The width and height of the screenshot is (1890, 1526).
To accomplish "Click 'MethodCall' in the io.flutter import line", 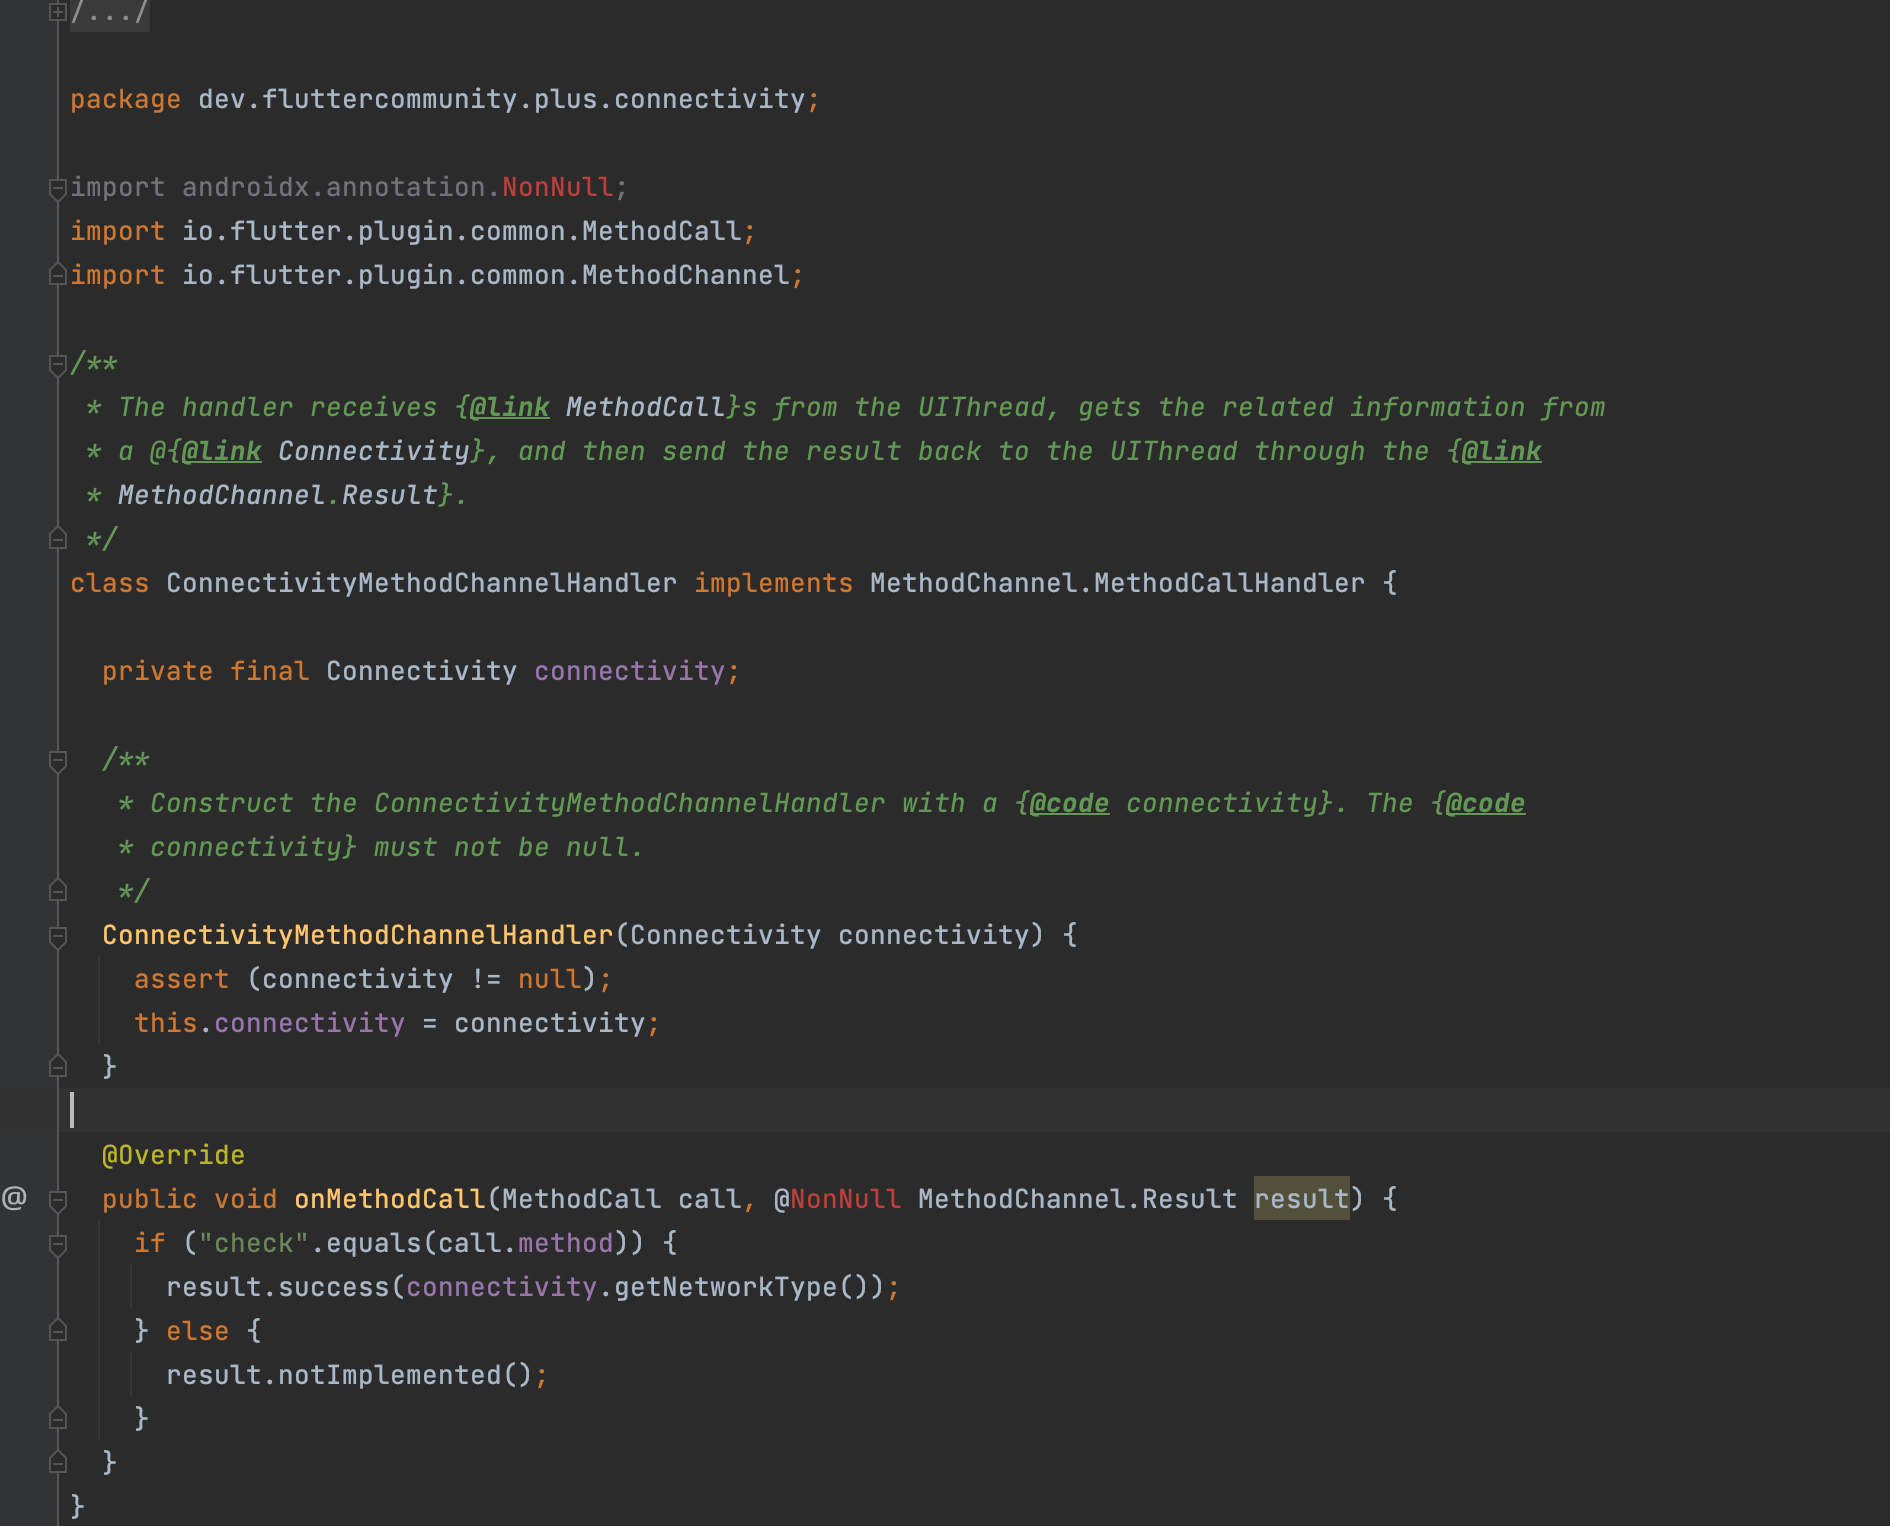I will click(x=661, y=231).
